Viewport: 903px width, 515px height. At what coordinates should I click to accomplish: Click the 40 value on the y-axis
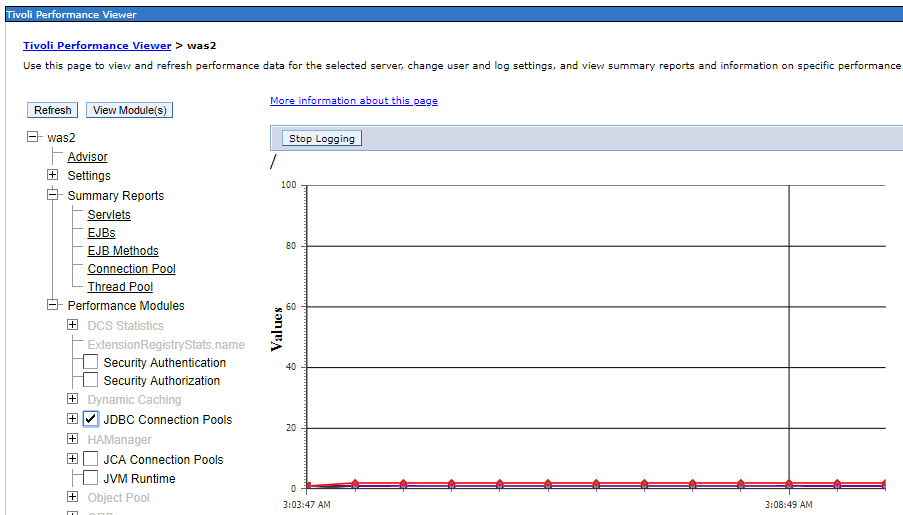291,367
